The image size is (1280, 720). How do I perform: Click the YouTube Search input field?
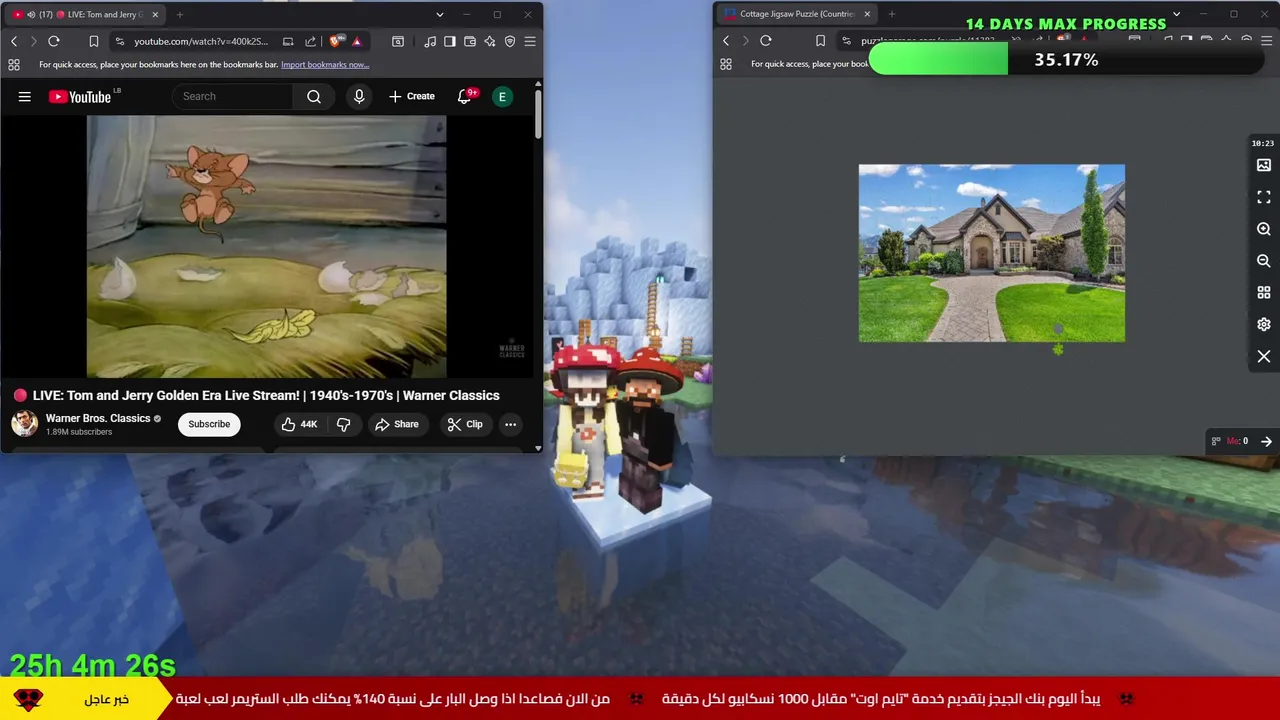click(233, 97)
